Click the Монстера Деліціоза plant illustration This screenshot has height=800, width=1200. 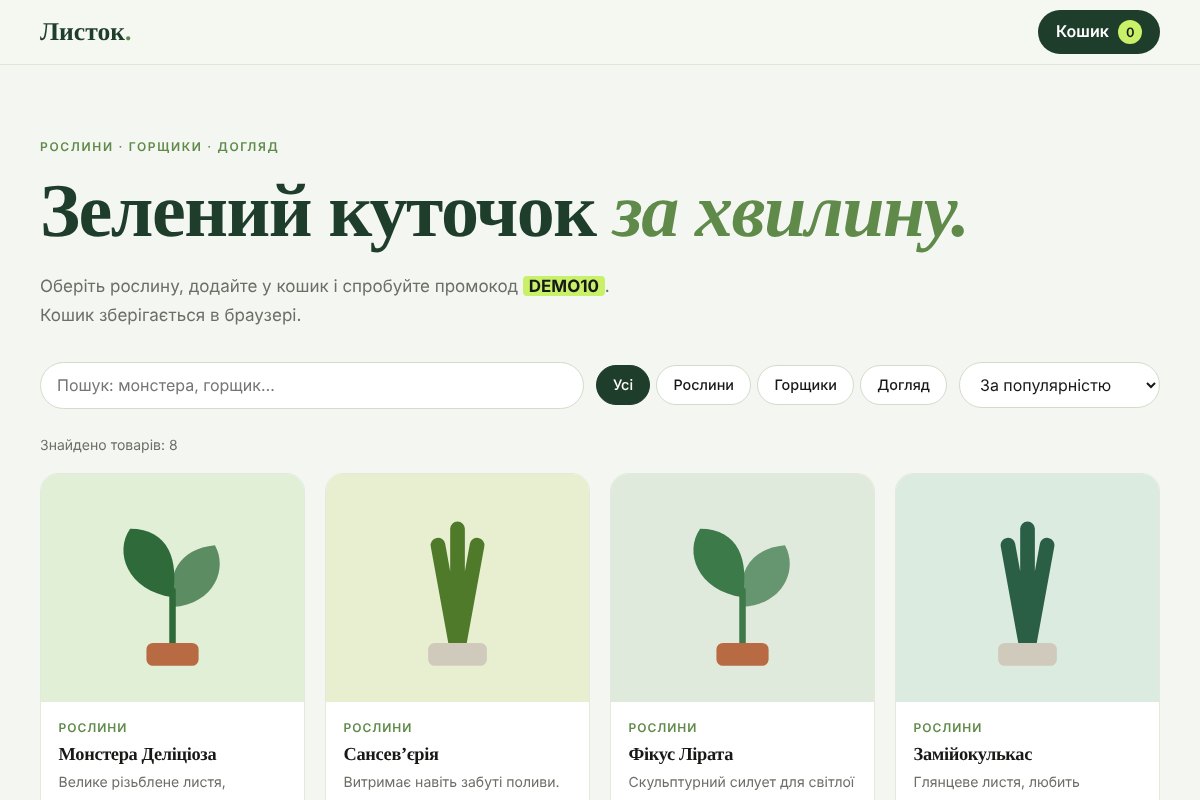tap(172, 588)
